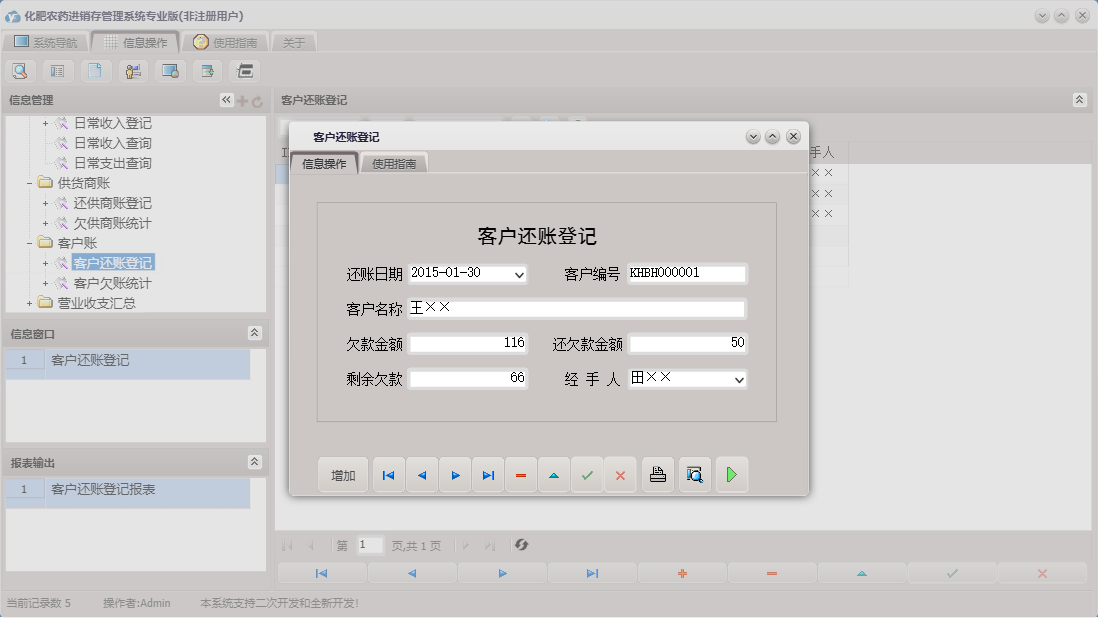Delete the record using the red minus icon
Image resolution: width=1098 pixels, height=618 pixels.
point(520,475)
